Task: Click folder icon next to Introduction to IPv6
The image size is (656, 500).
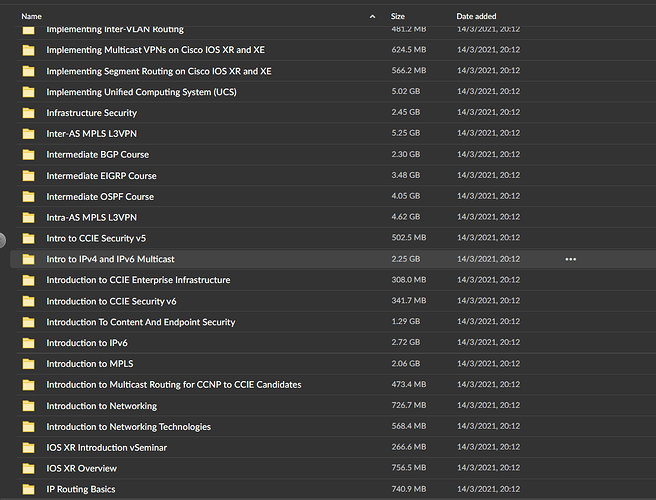Action: click(28, 343)
